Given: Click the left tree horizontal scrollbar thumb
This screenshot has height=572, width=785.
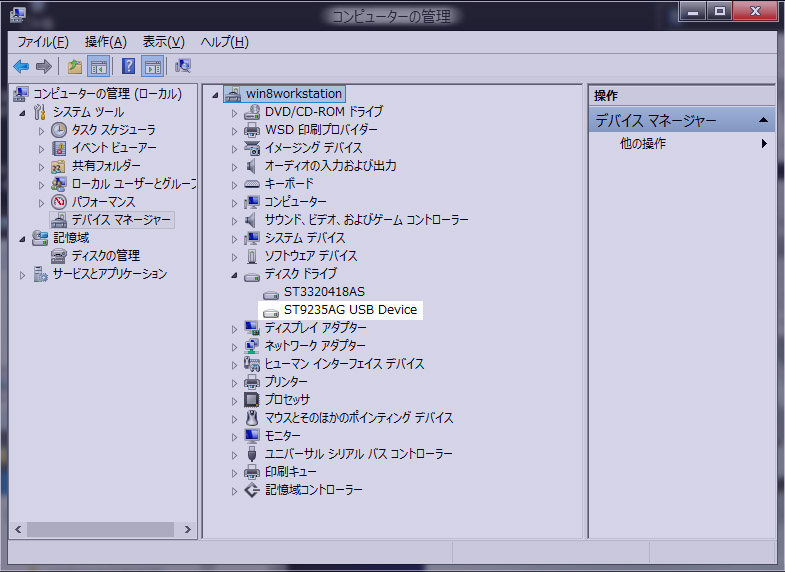Looking at the screenshot, I should coord(101,529).
